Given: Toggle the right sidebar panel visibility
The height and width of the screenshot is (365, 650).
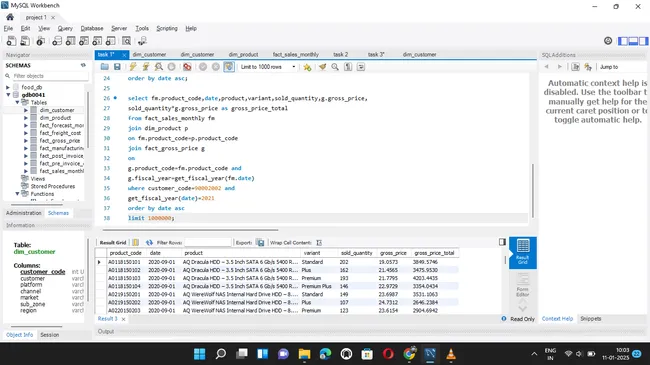Looking at the screenshot, I should click(x=643, y=41).
